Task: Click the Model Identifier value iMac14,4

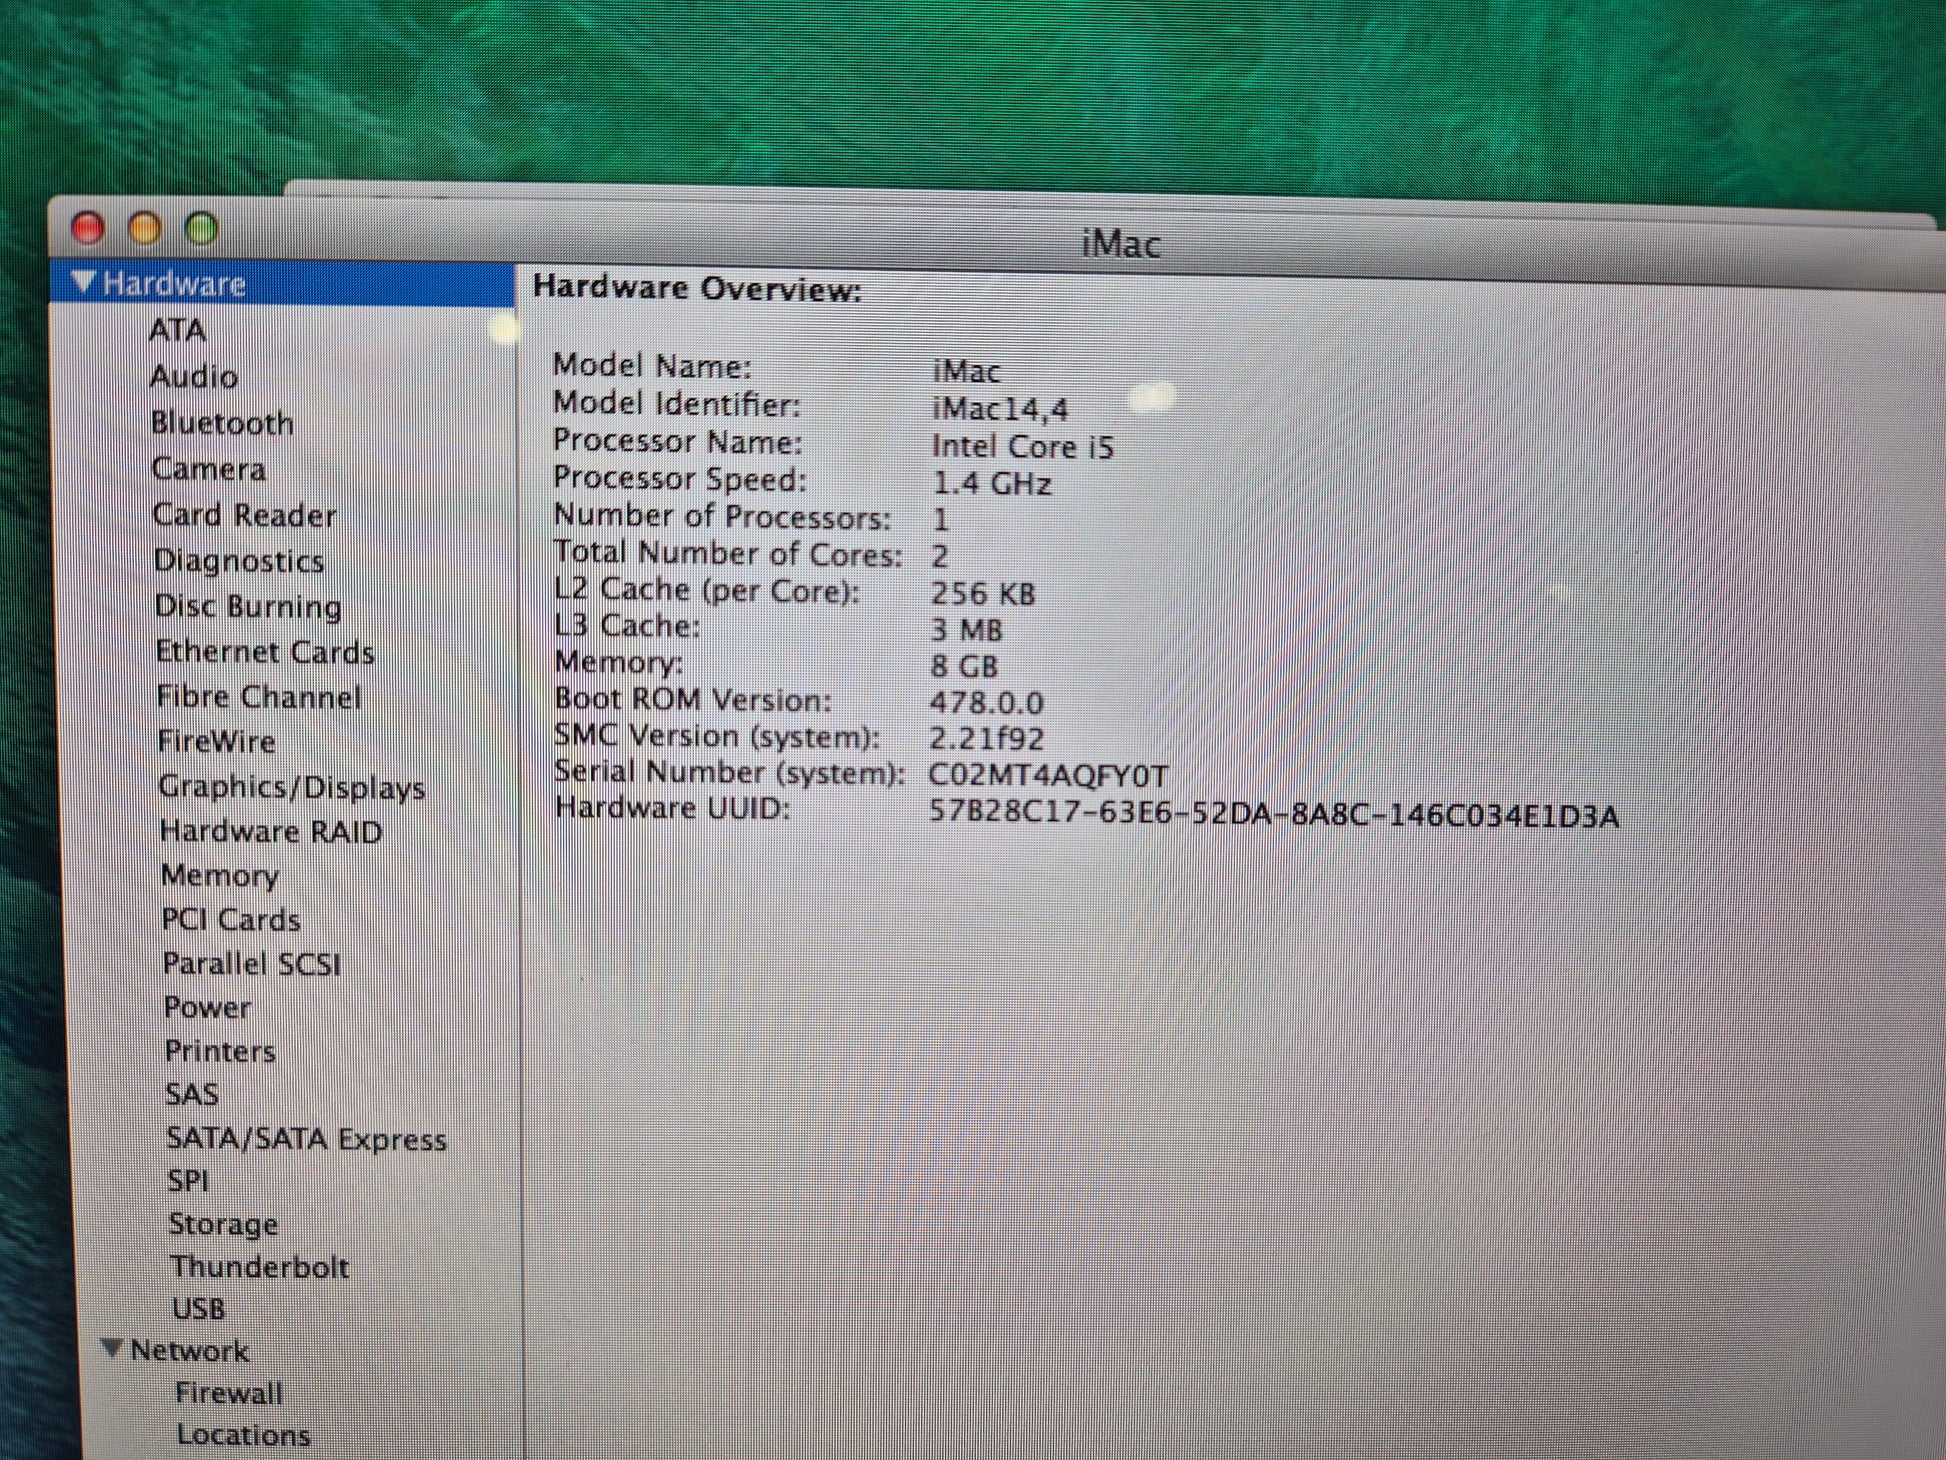Action: tap(1000, 409)
